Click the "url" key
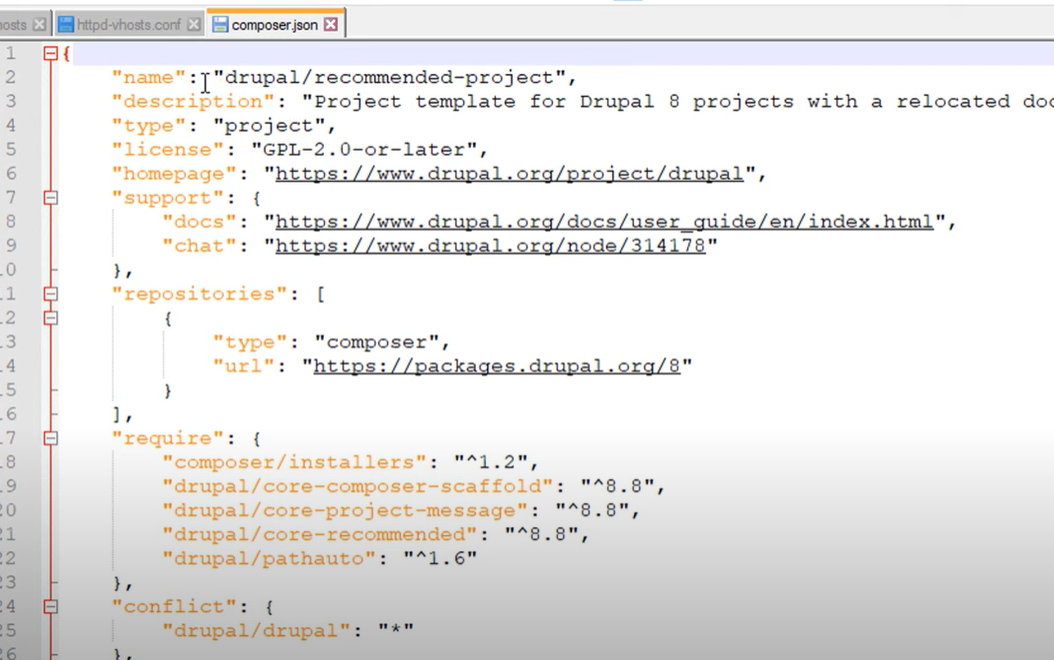The width and height of the screenshot is (1054, 660). coord(244,366)
